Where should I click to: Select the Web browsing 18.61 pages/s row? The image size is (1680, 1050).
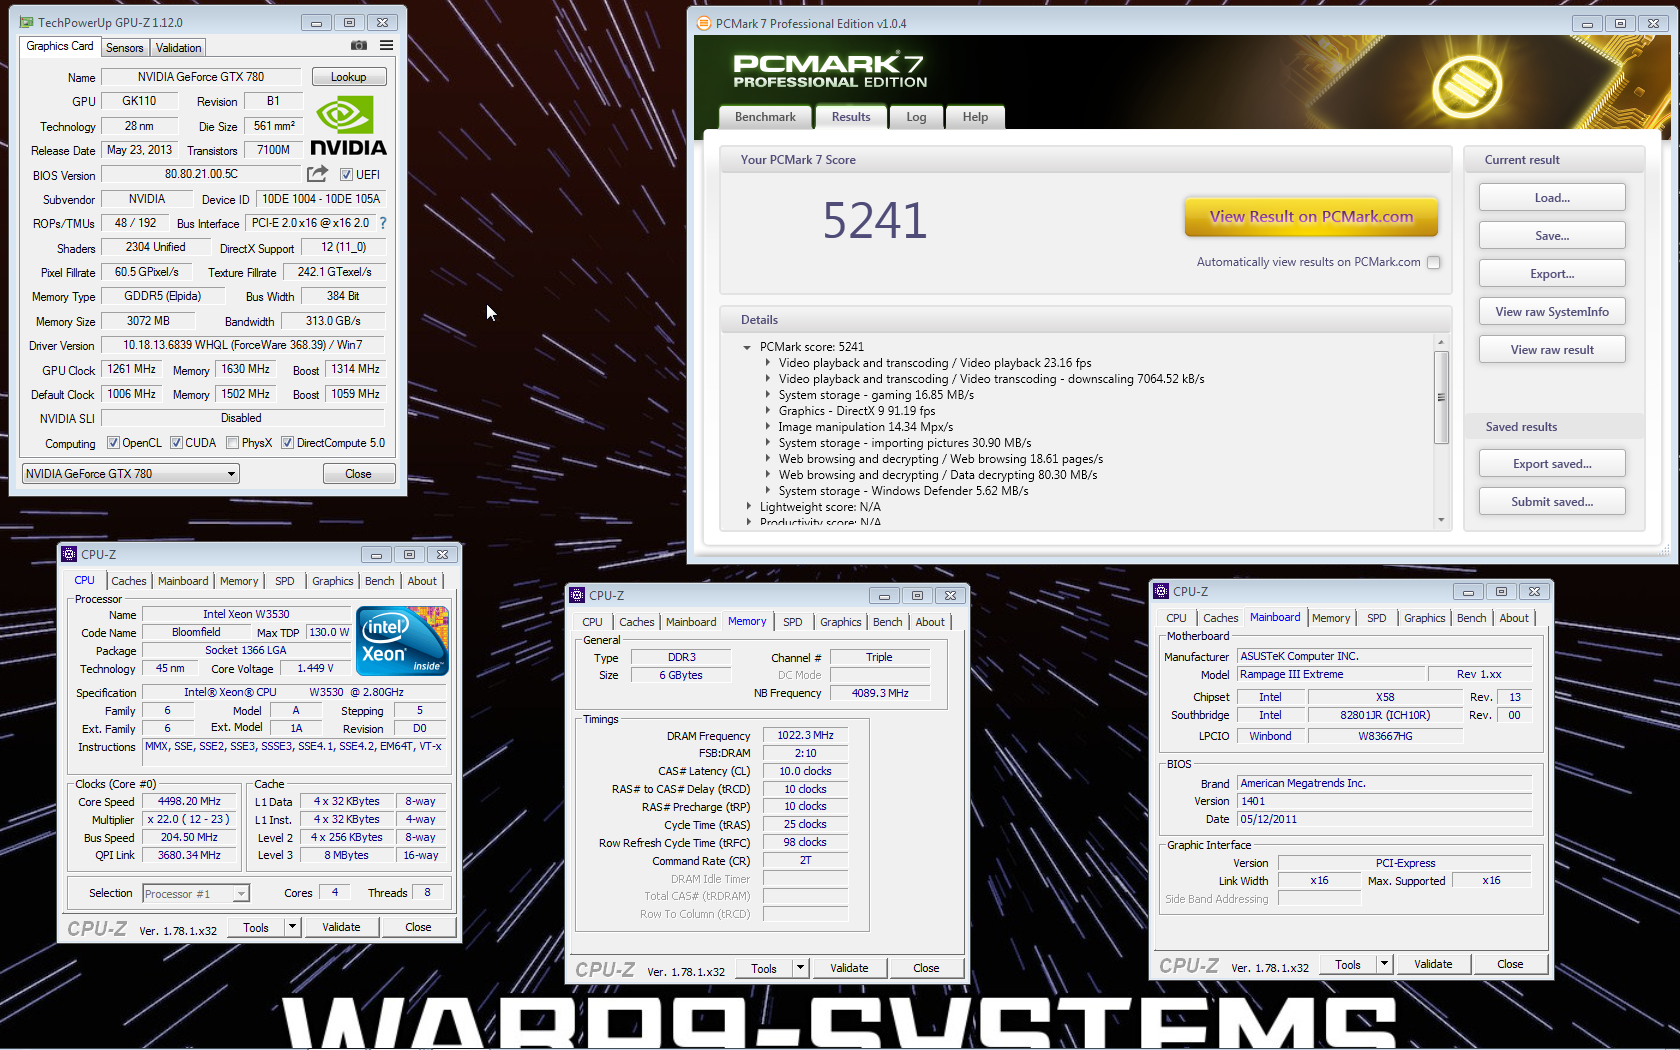tap(941, 459)
